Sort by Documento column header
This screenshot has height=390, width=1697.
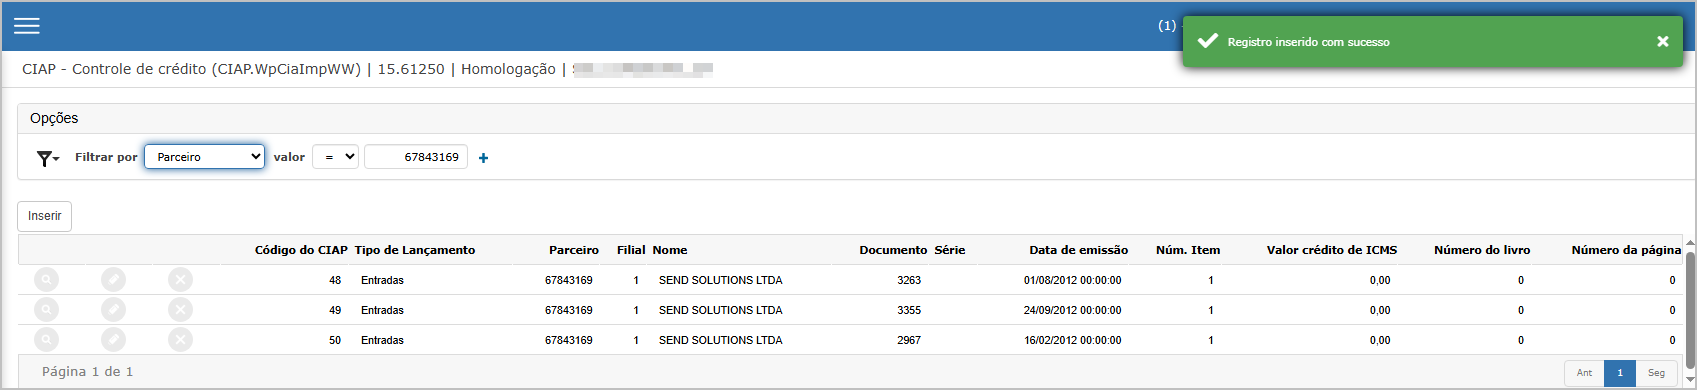tap(893, 250)
